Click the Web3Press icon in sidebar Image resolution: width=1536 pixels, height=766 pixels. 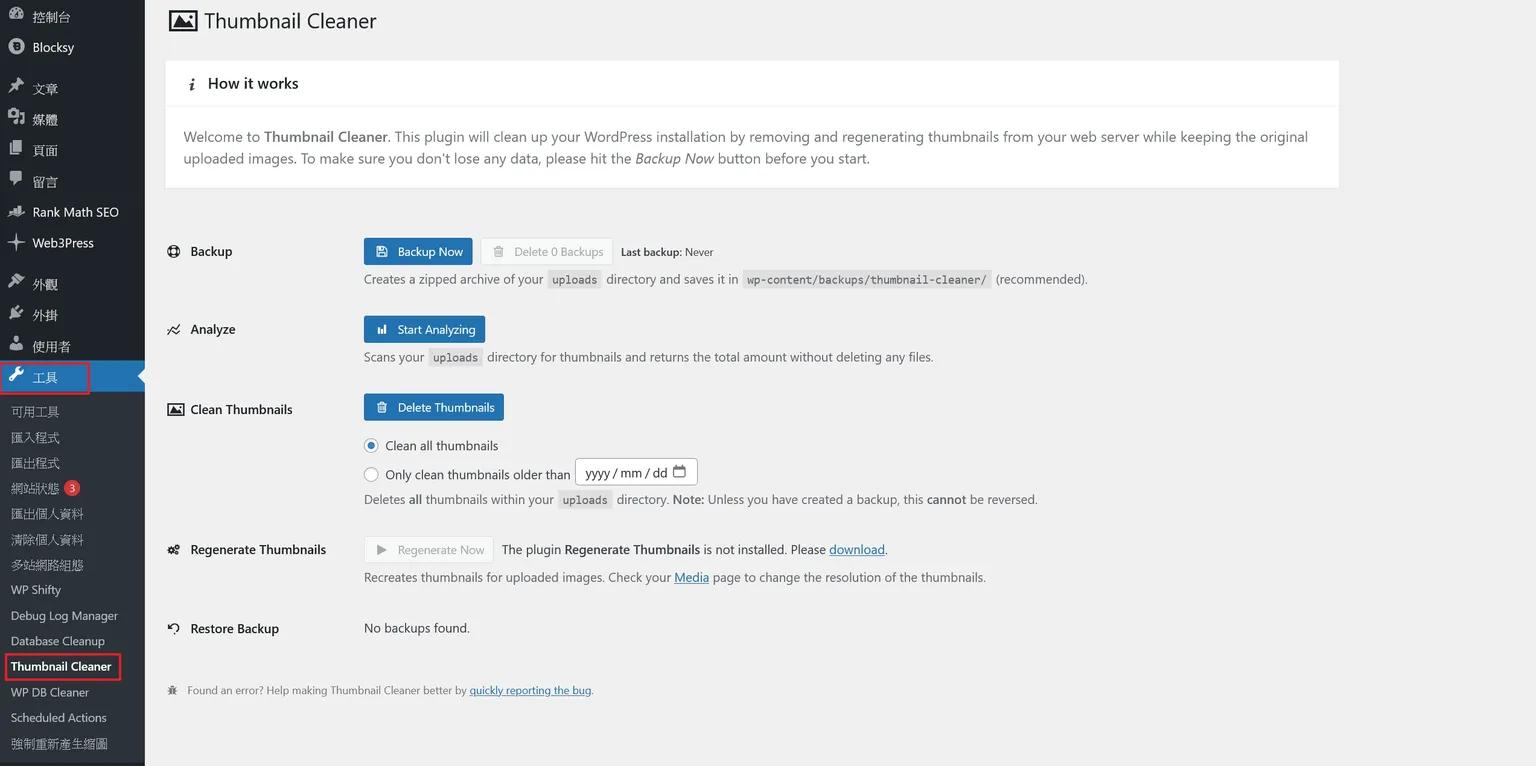[x=16, y=243]
